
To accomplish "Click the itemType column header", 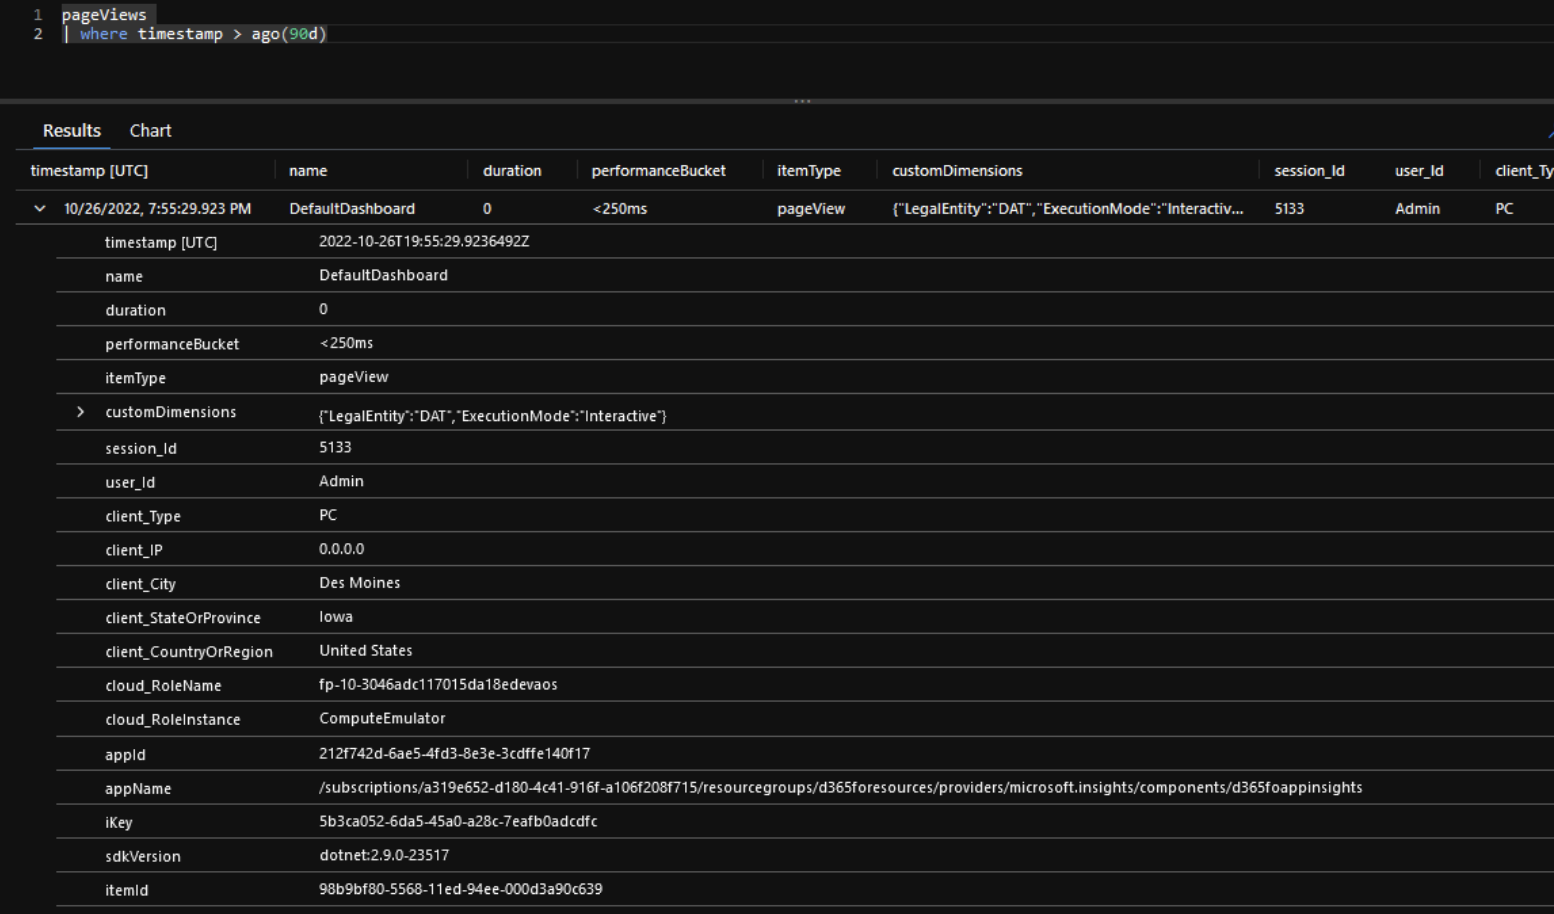I will click(x=809, y=171).
